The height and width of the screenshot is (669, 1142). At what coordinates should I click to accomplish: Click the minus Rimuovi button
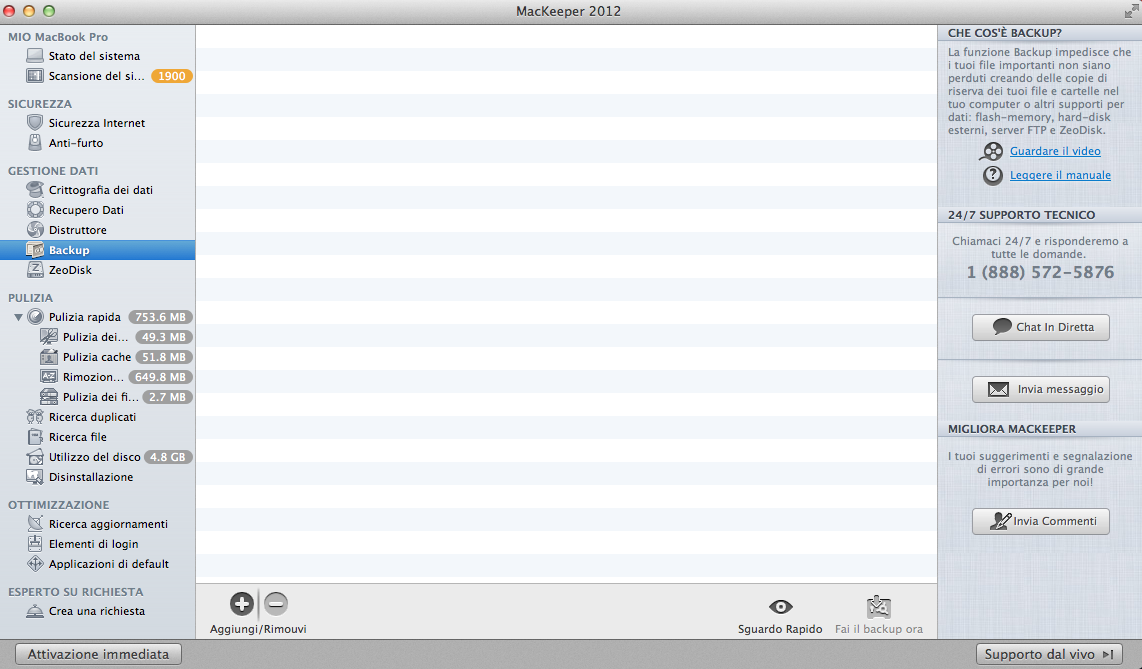coord(276,603)
